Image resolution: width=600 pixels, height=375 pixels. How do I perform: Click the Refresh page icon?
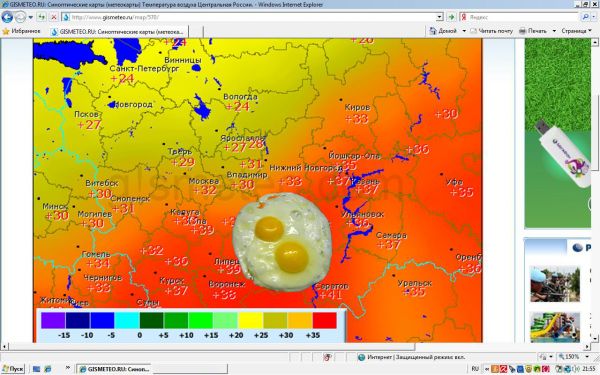click(x=41, y=17)
